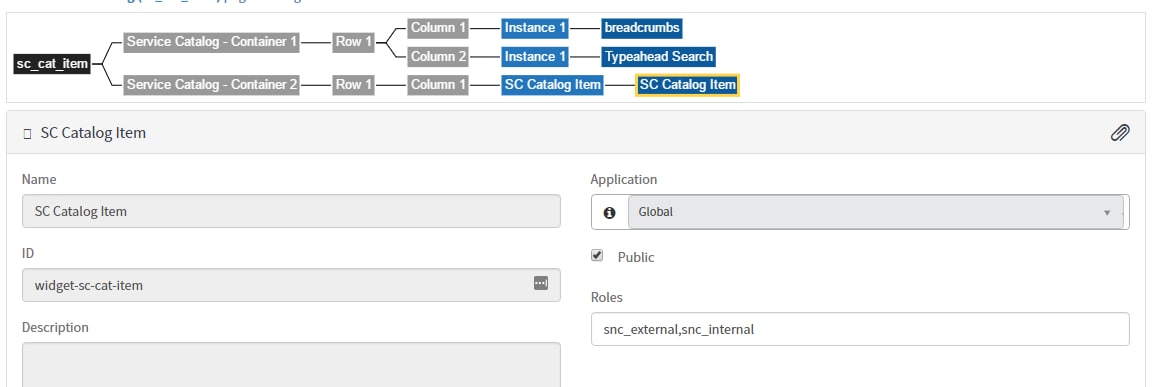Select Service Catalog - Container 1 node

(x=211, y=42)
